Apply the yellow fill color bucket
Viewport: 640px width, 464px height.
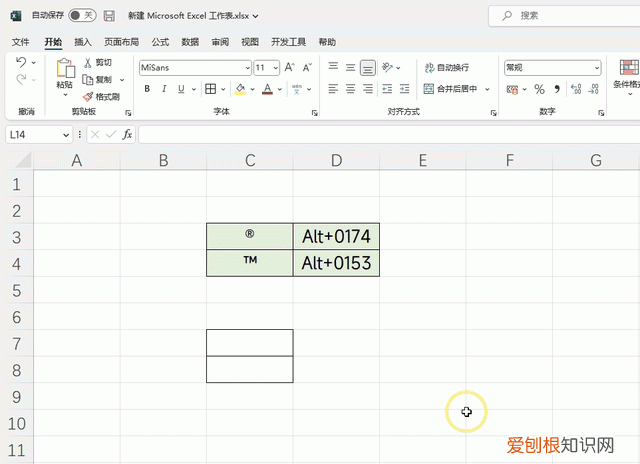coord(240,89)
